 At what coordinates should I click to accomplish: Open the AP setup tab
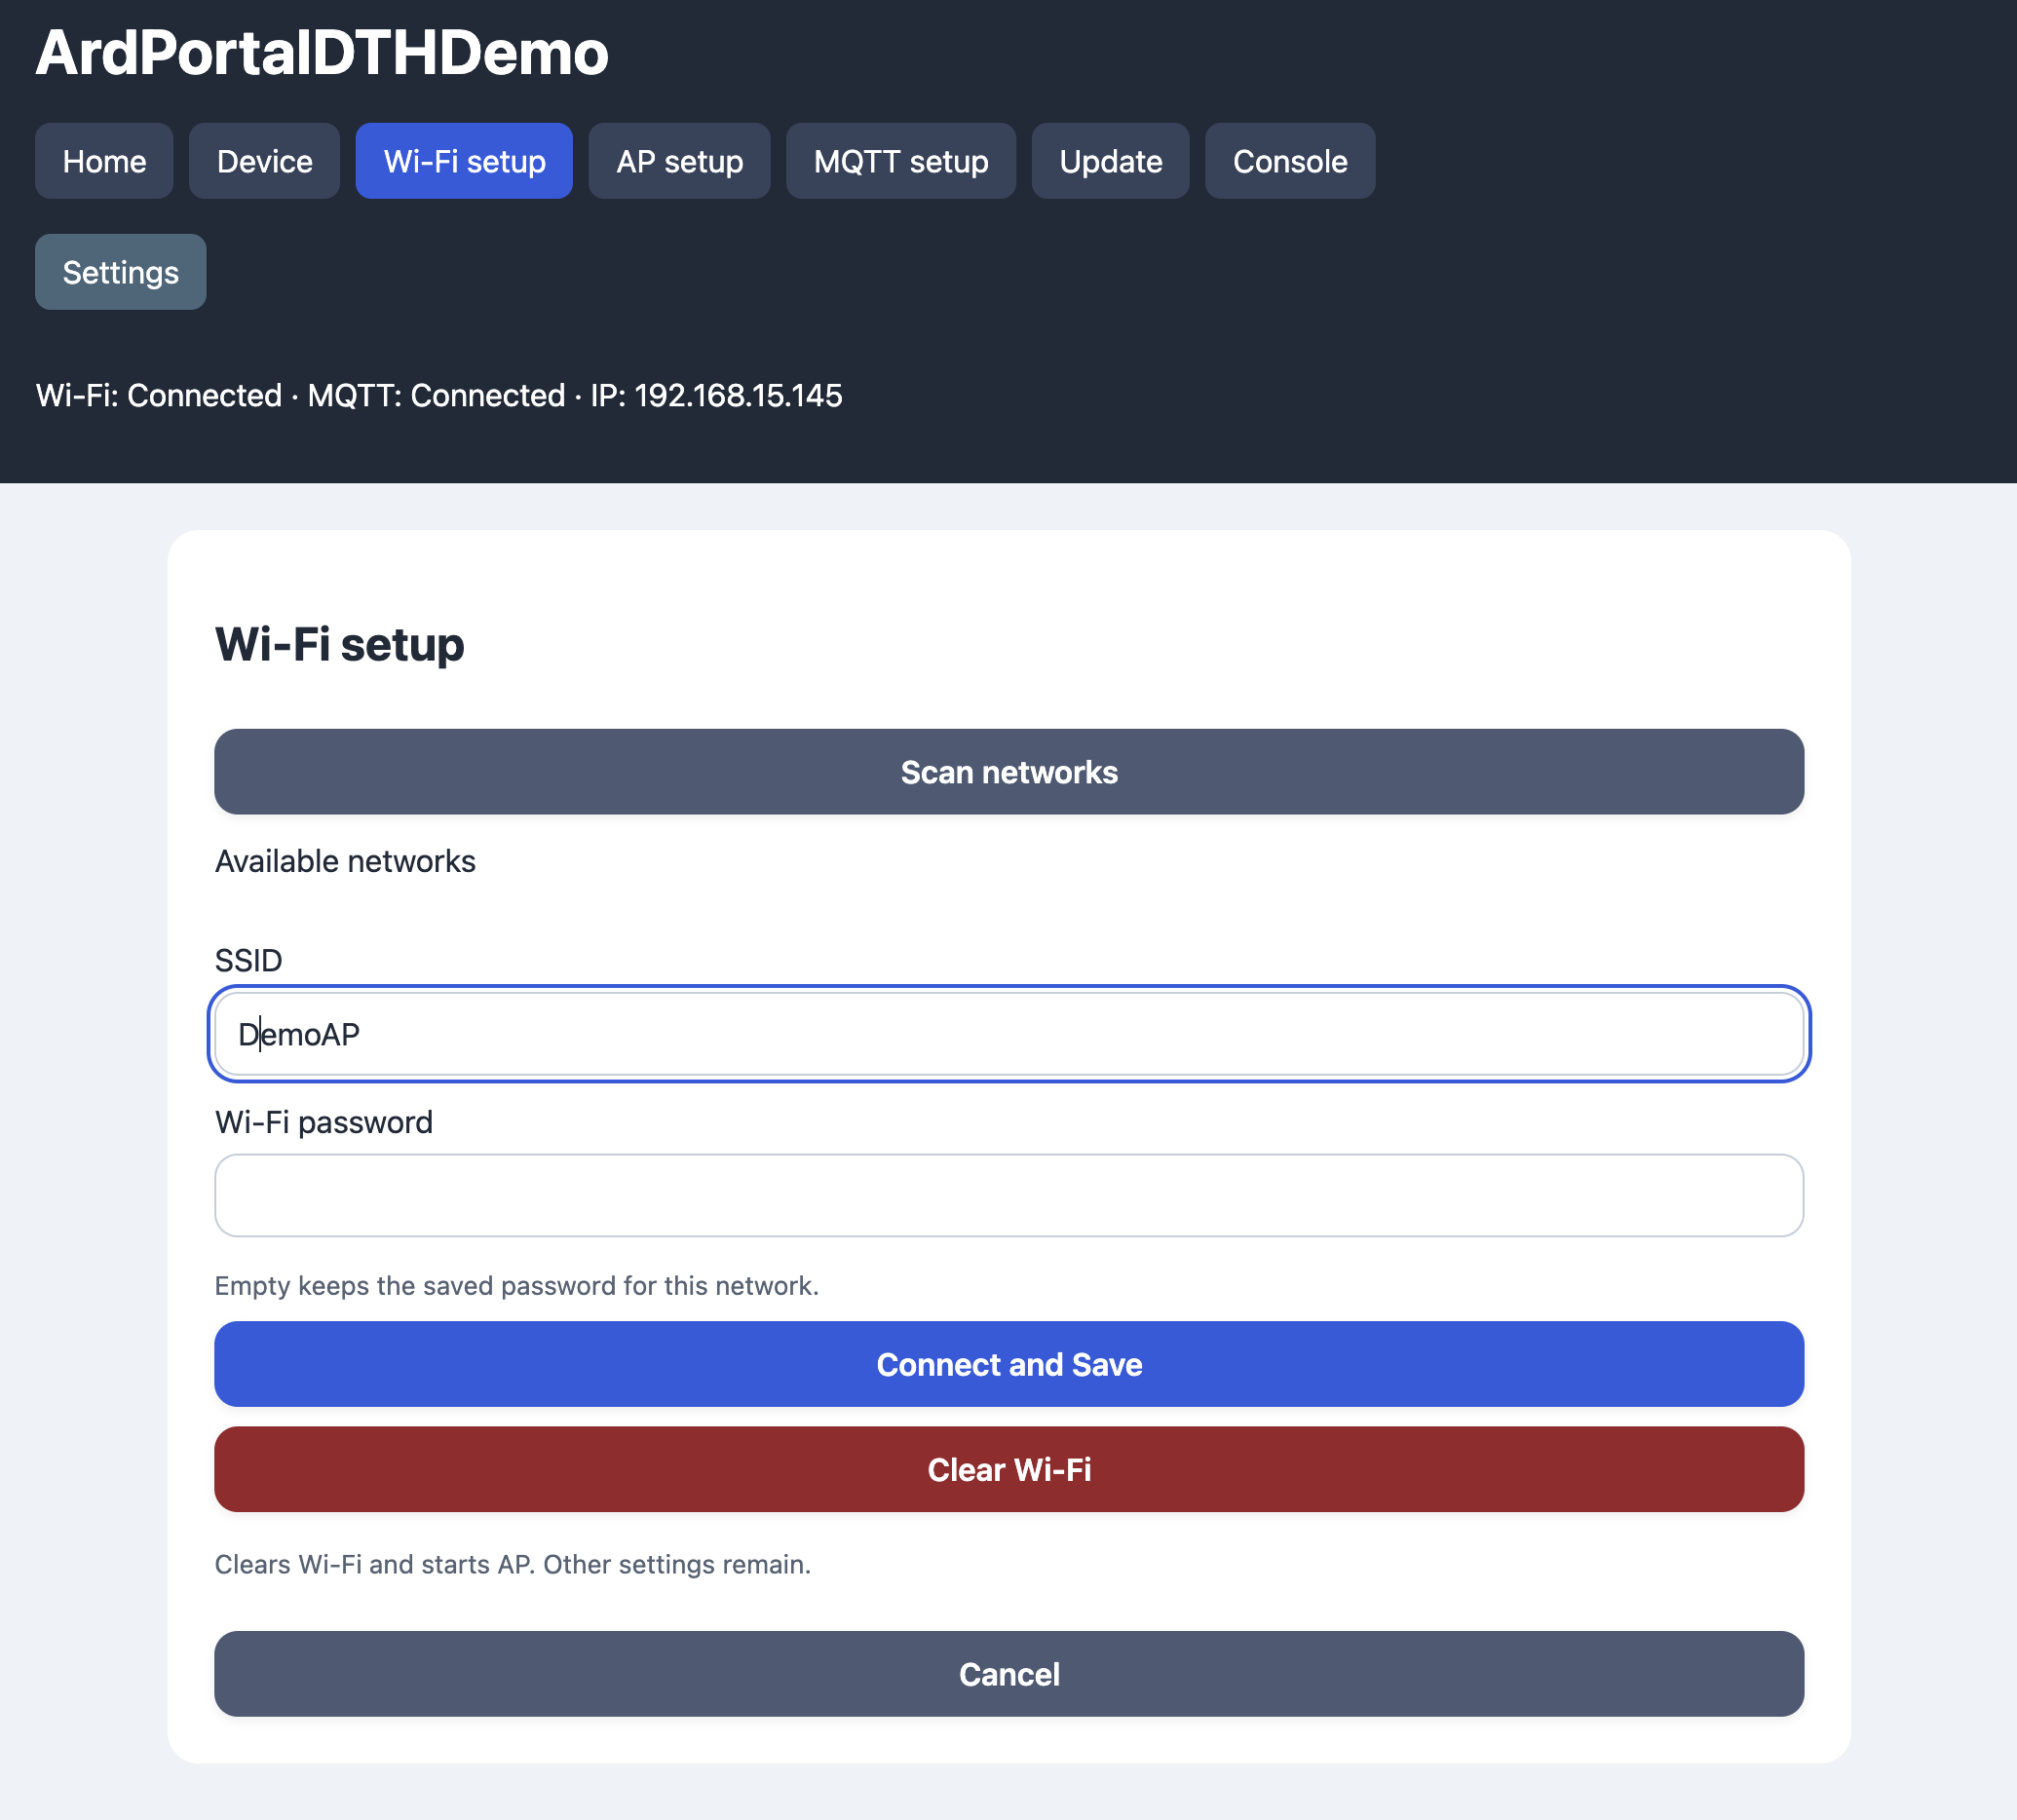click(x=679, y=161)
